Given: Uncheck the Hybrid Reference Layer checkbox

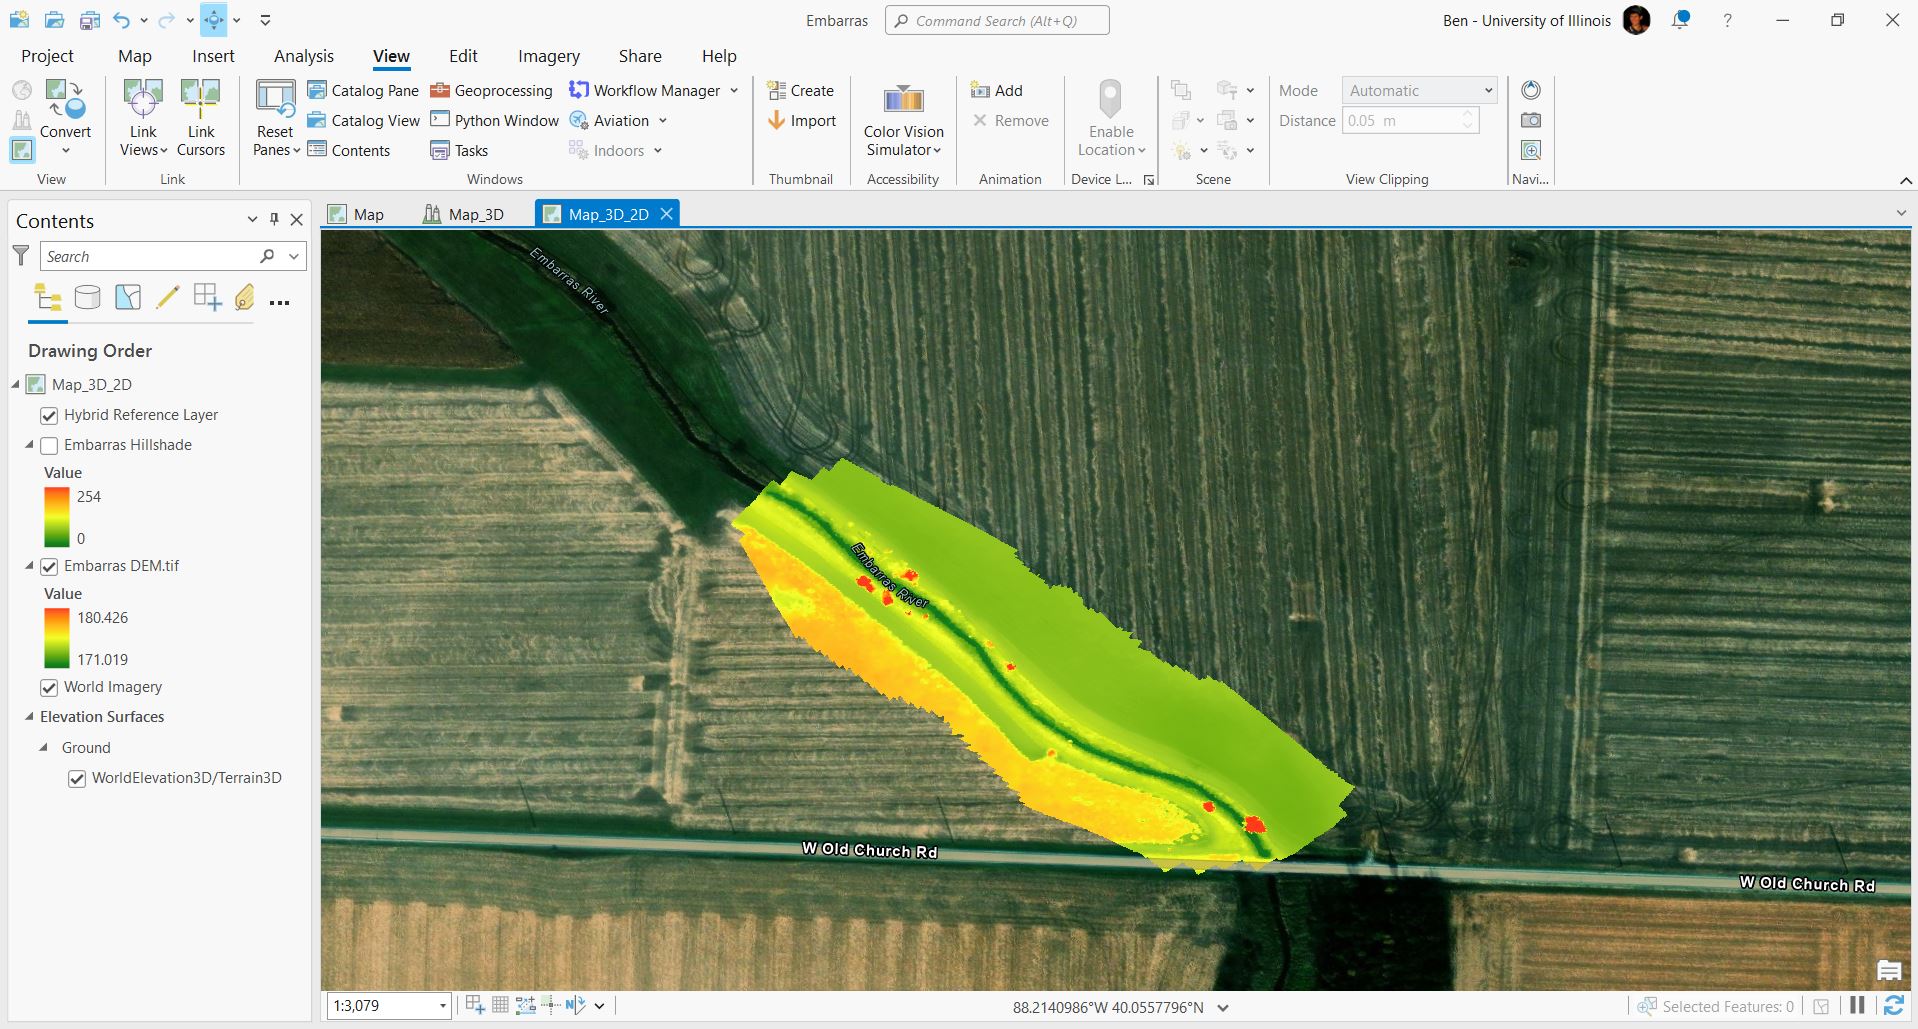Looking at the screenshot, I should 49,415.
